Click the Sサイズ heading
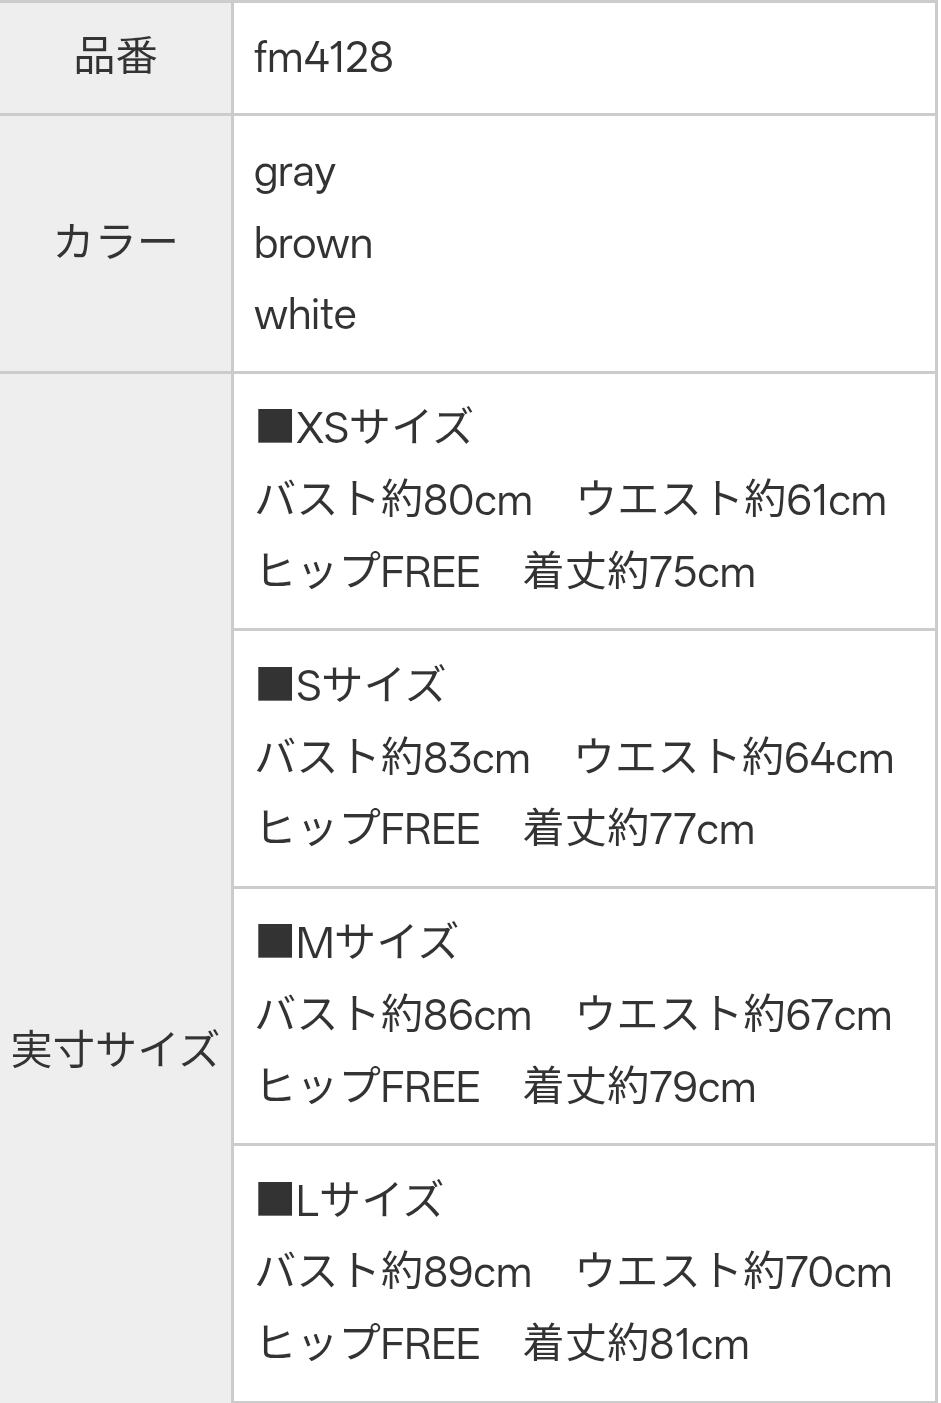The width and height of the screenshot is (941, 1403). [x=351, y=685]
